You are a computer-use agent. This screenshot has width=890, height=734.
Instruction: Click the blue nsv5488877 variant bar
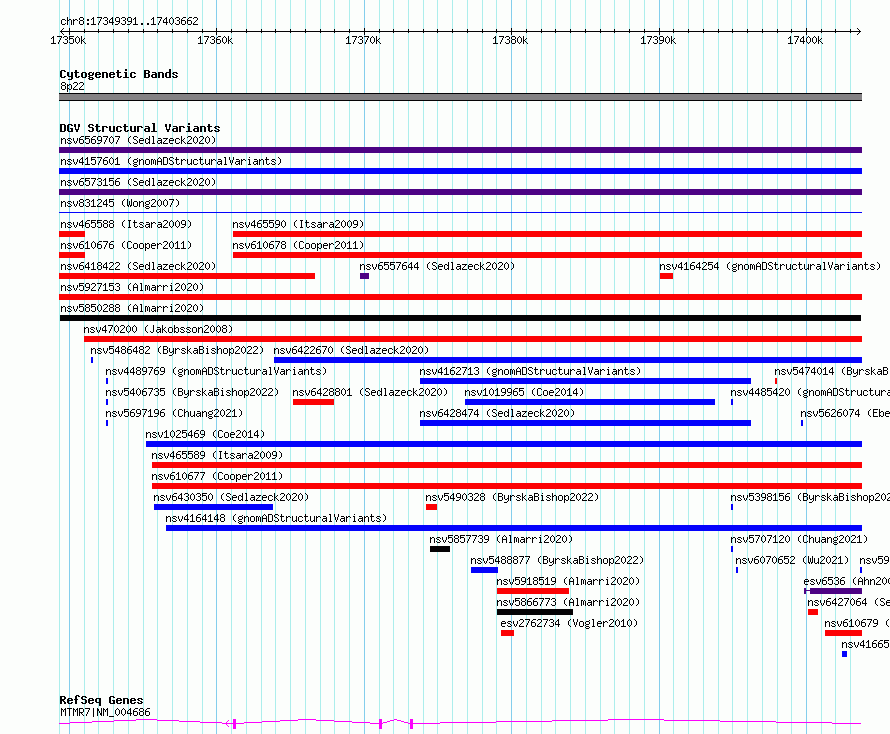(484, 570)
